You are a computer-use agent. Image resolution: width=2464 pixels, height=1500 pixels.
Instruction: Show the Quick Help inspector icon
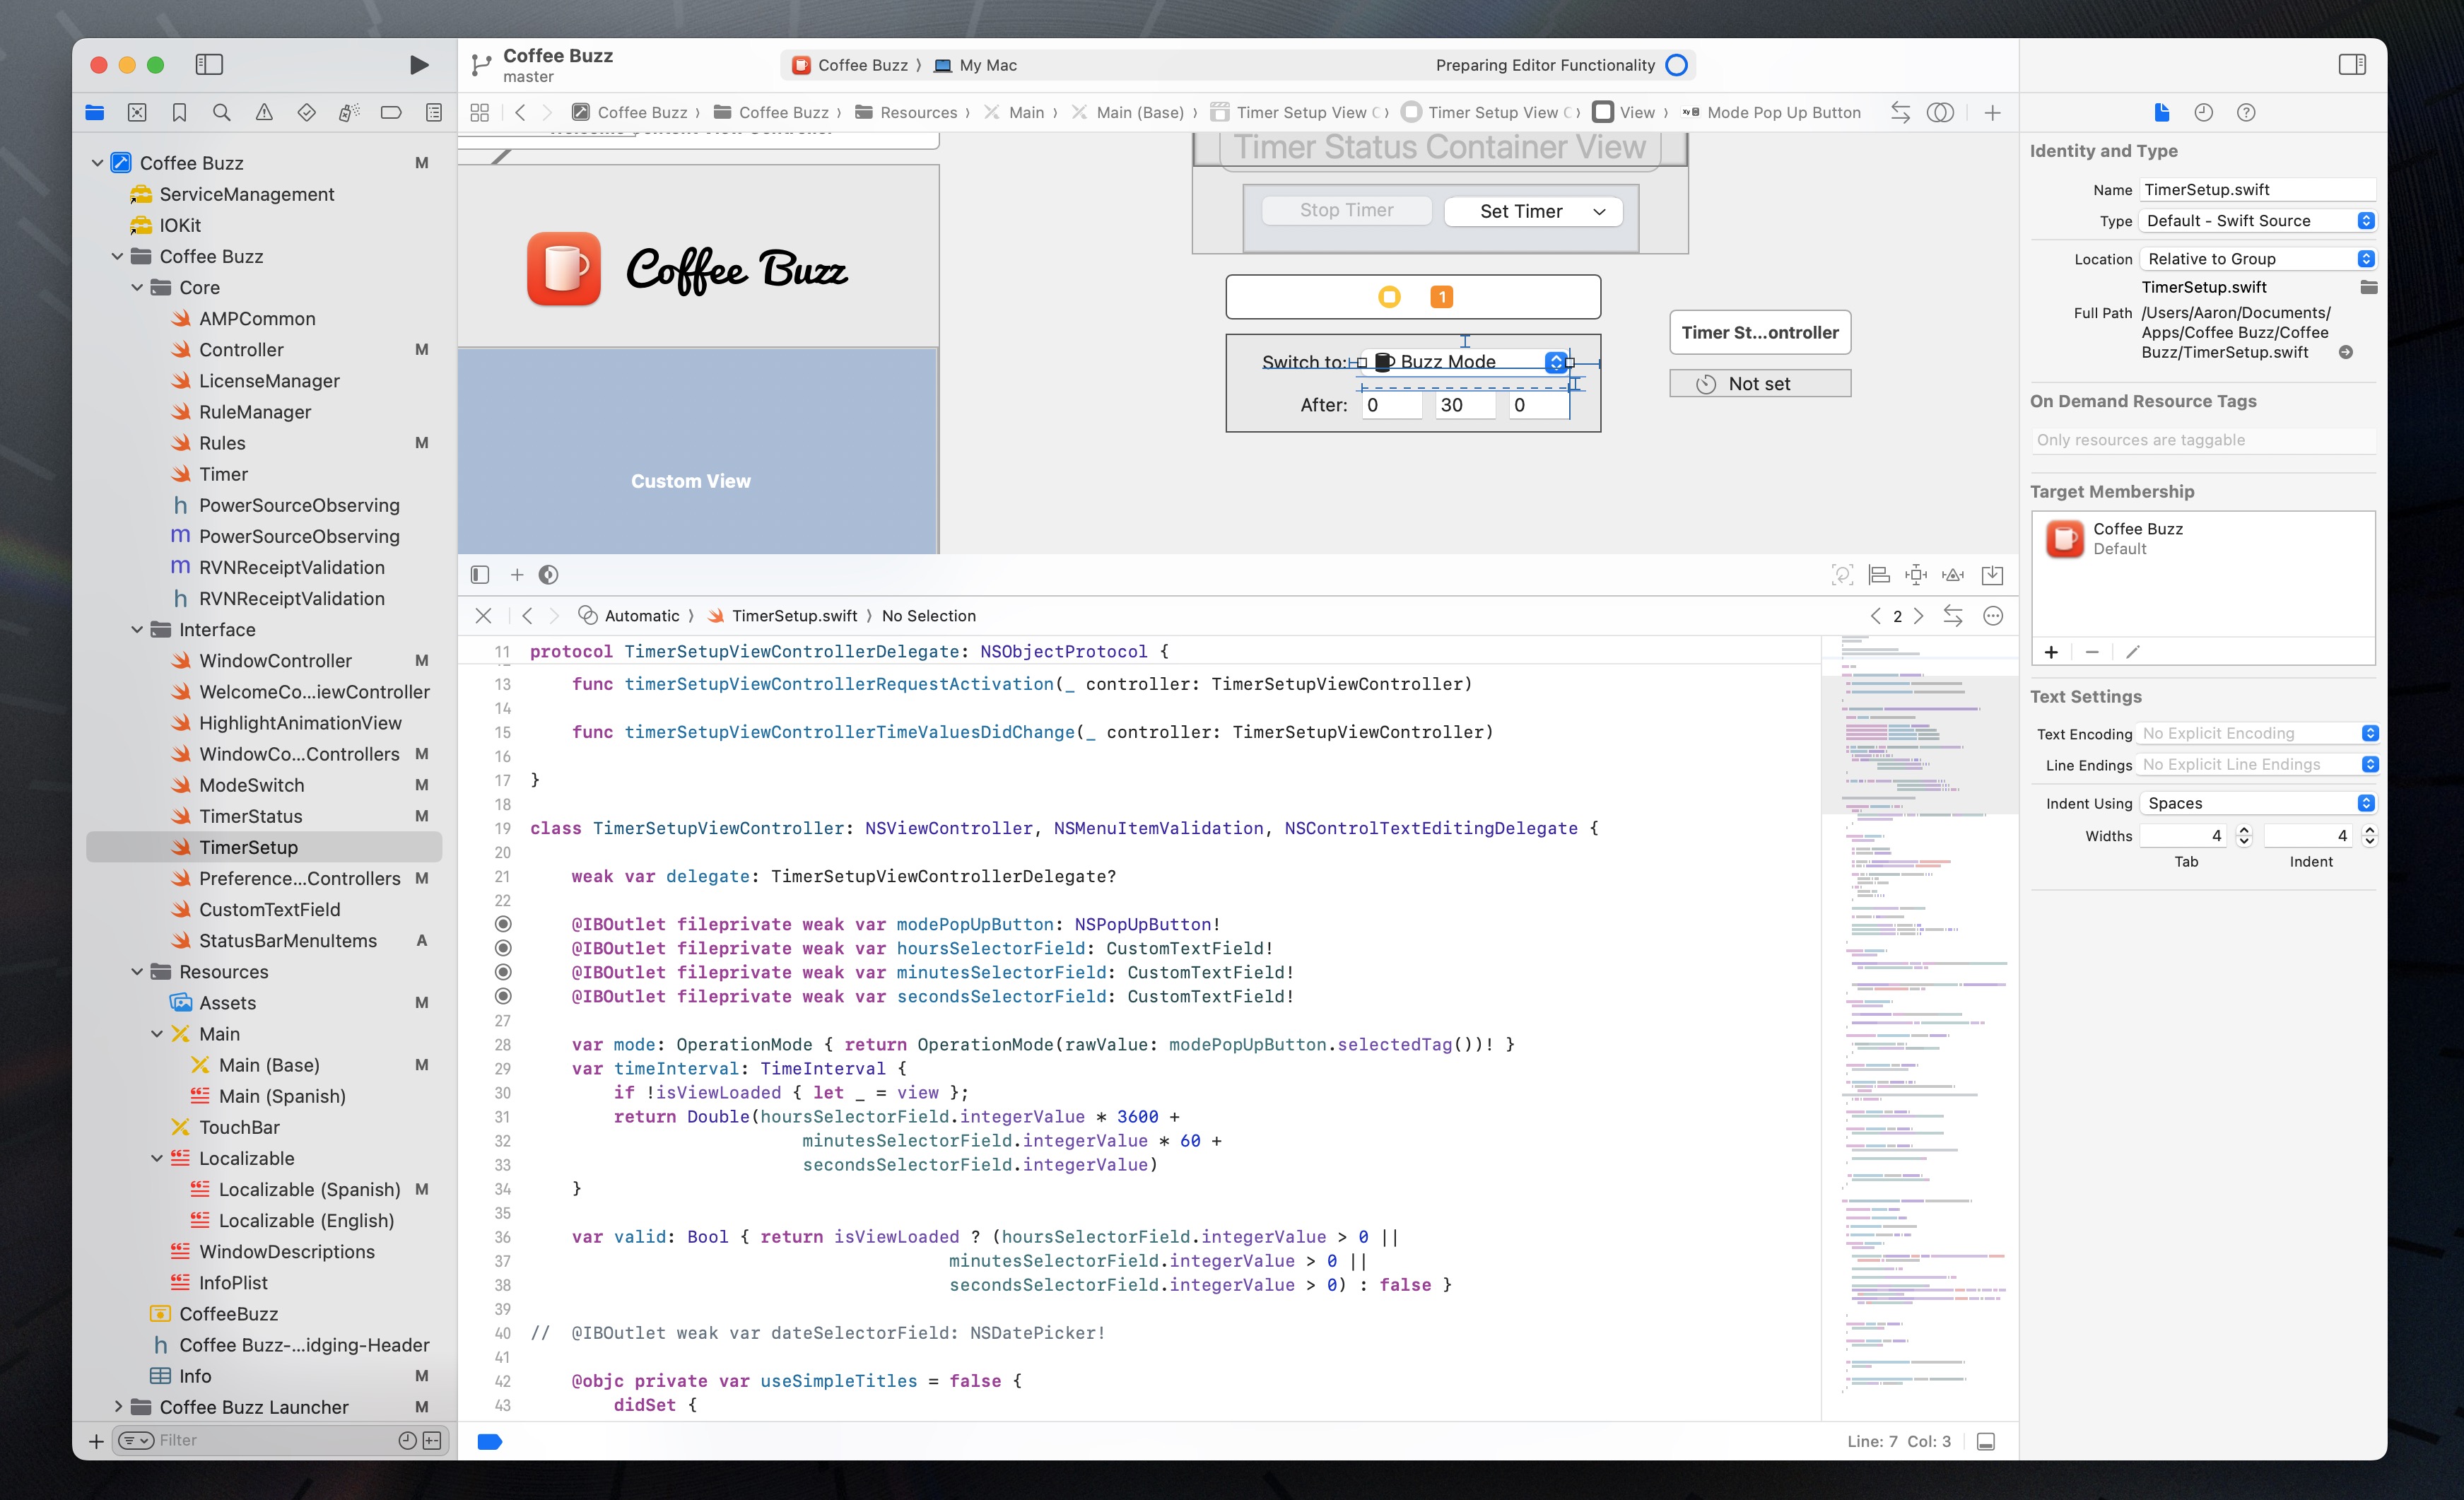click(2245, 113)
